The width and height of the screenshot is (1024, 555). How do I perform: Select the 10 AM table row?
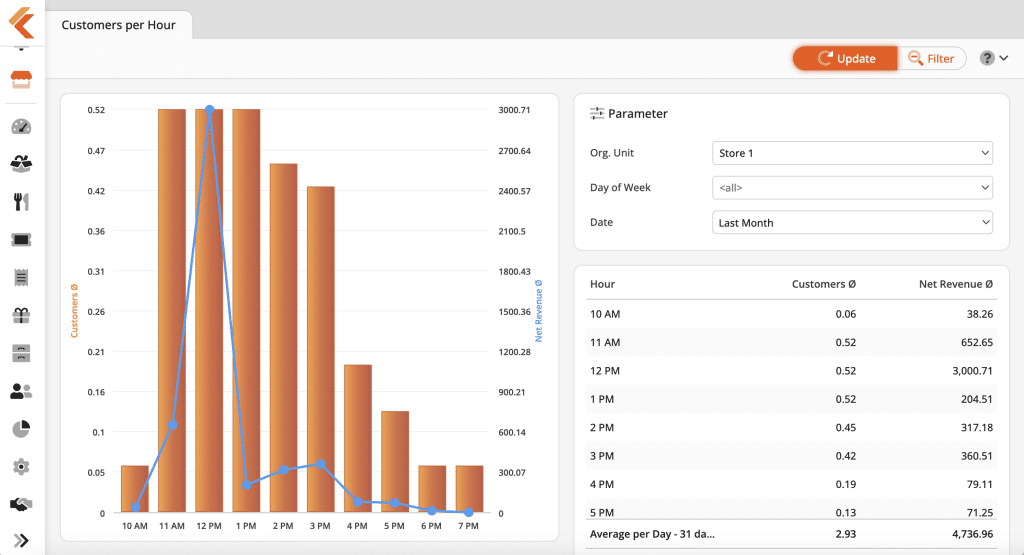[791, 314]
